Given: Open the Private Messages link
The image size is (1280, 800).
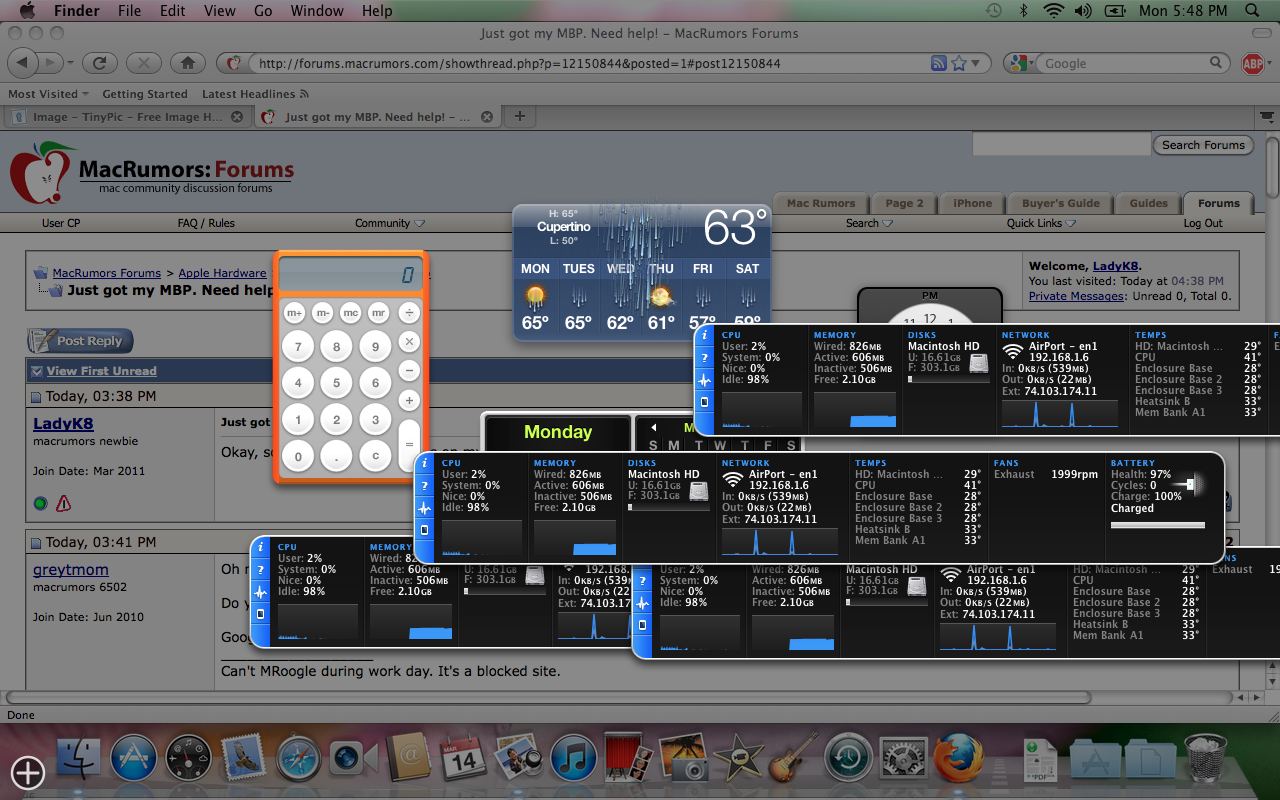Looking at the screenshot, I should pos(1076,296).
